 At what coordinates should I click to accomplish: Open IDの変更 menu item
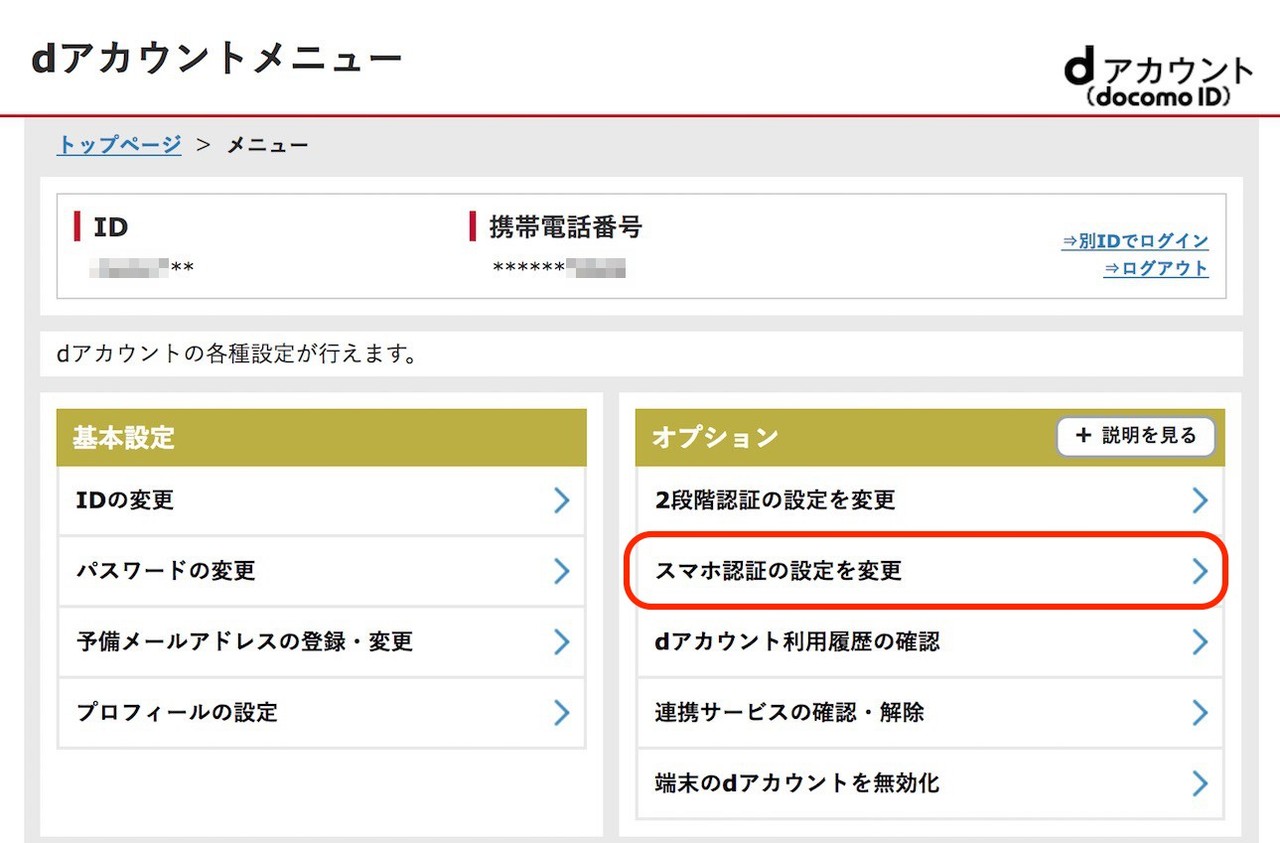[321, 501]
